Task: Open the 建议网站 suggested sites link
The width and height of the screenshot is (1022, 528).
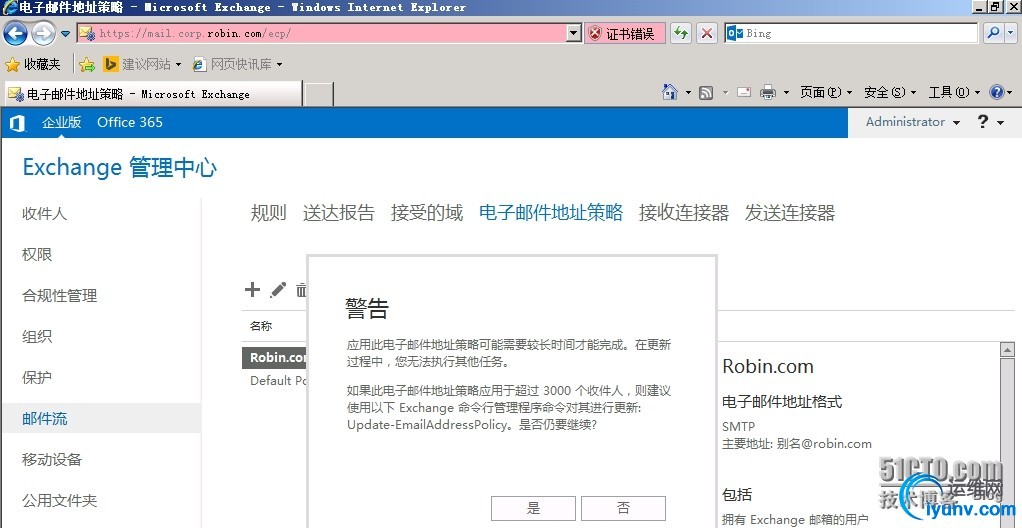Action: (143, 64)
